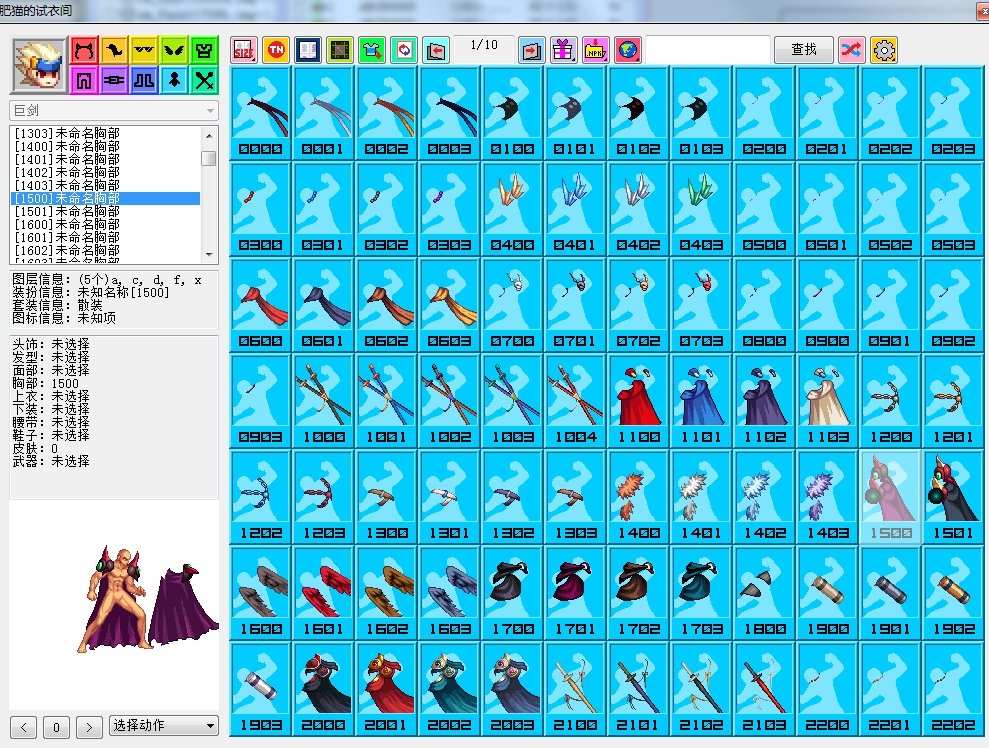Select item thumbnail 0100
Viewport: 989px width, 748px height.
click(x=513, y=113)
